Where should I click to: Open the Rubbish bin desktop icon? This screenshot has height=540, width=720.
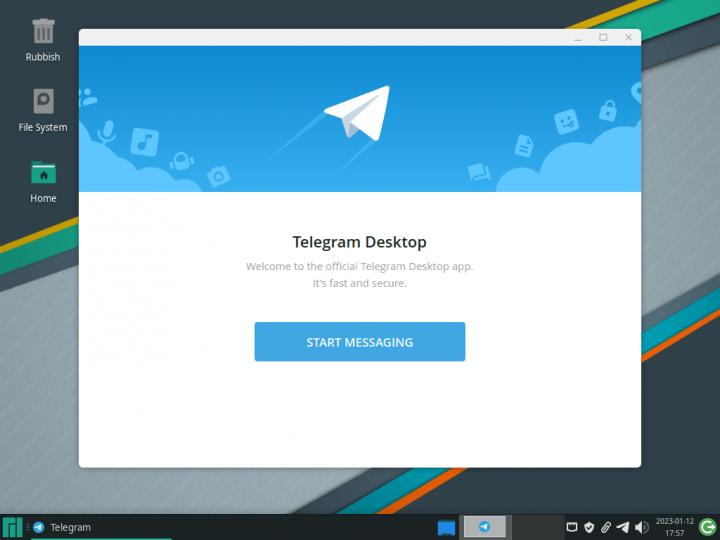pos(43,40)
